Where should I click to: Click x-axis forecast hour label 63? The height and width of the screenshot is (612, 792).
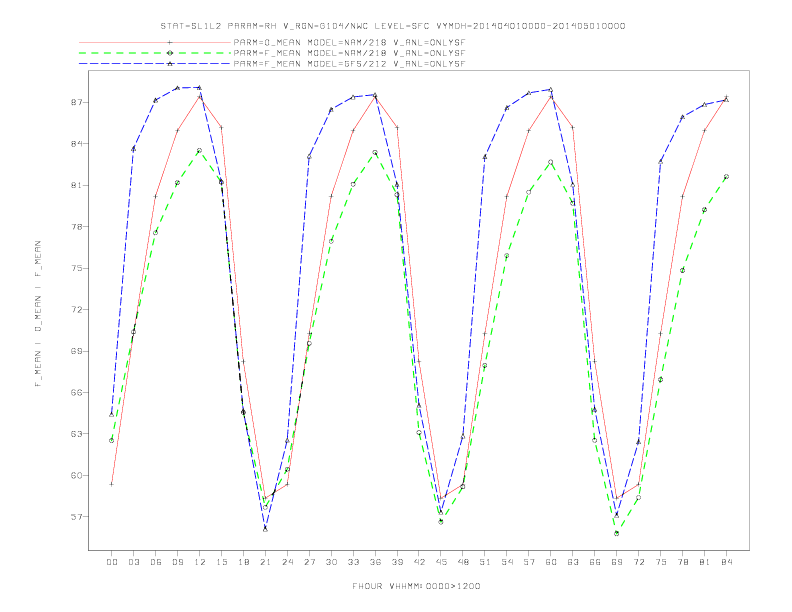click(573, 562)
